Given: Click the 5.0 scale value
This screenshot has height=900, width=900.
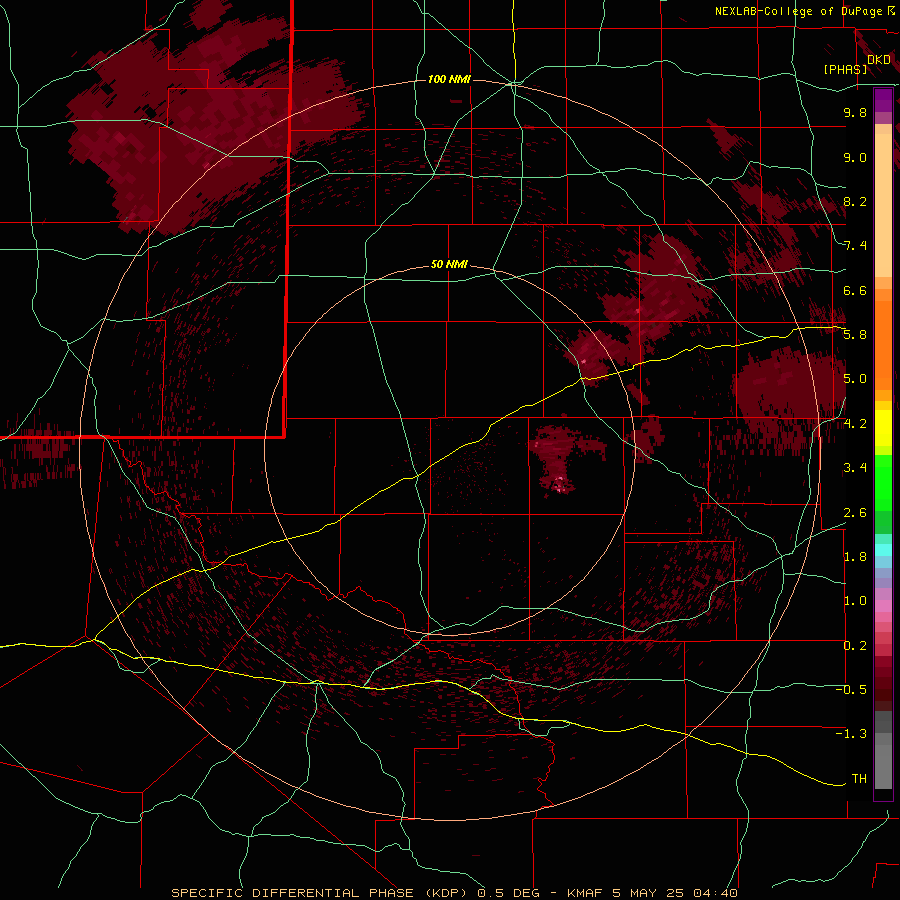Looking at the screenshot, I should (x=855, y=379).
